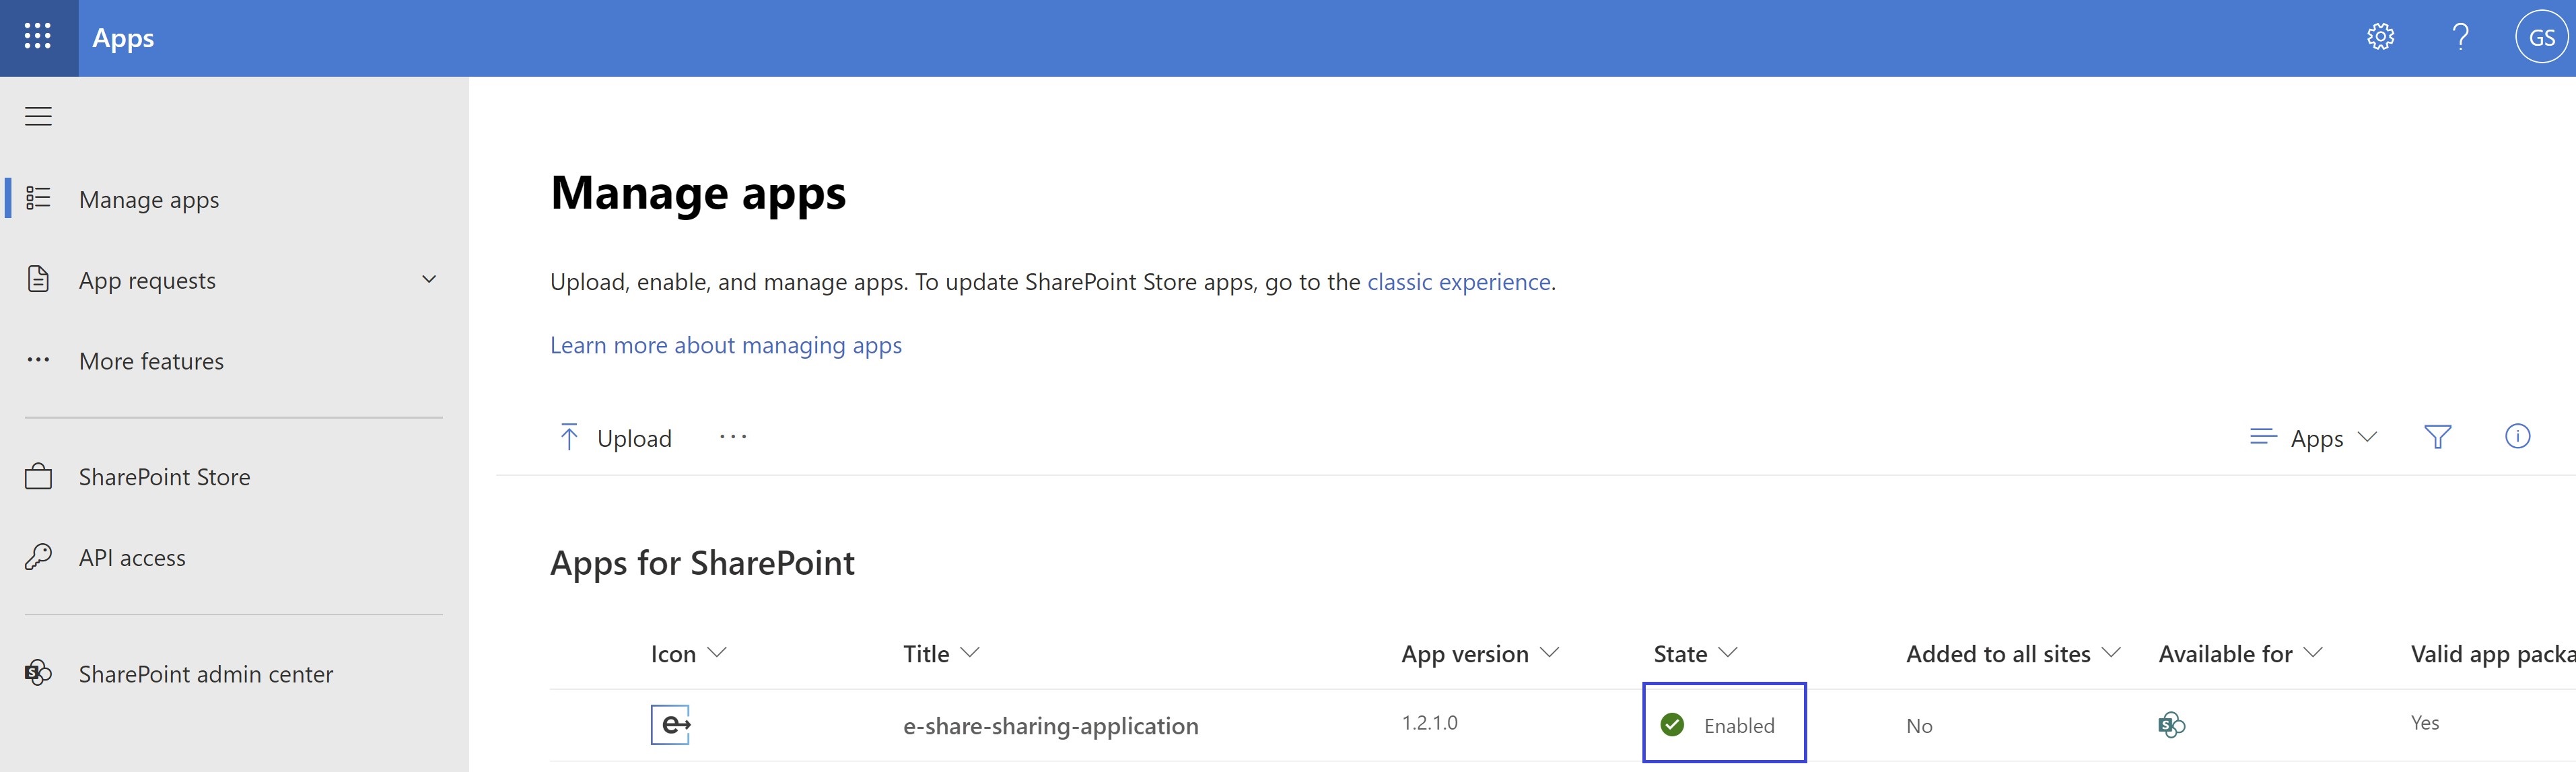Click the e-share app icon thumbnail
The height and width of the screenshot is (772, 2576).
(x=671, y=725)
